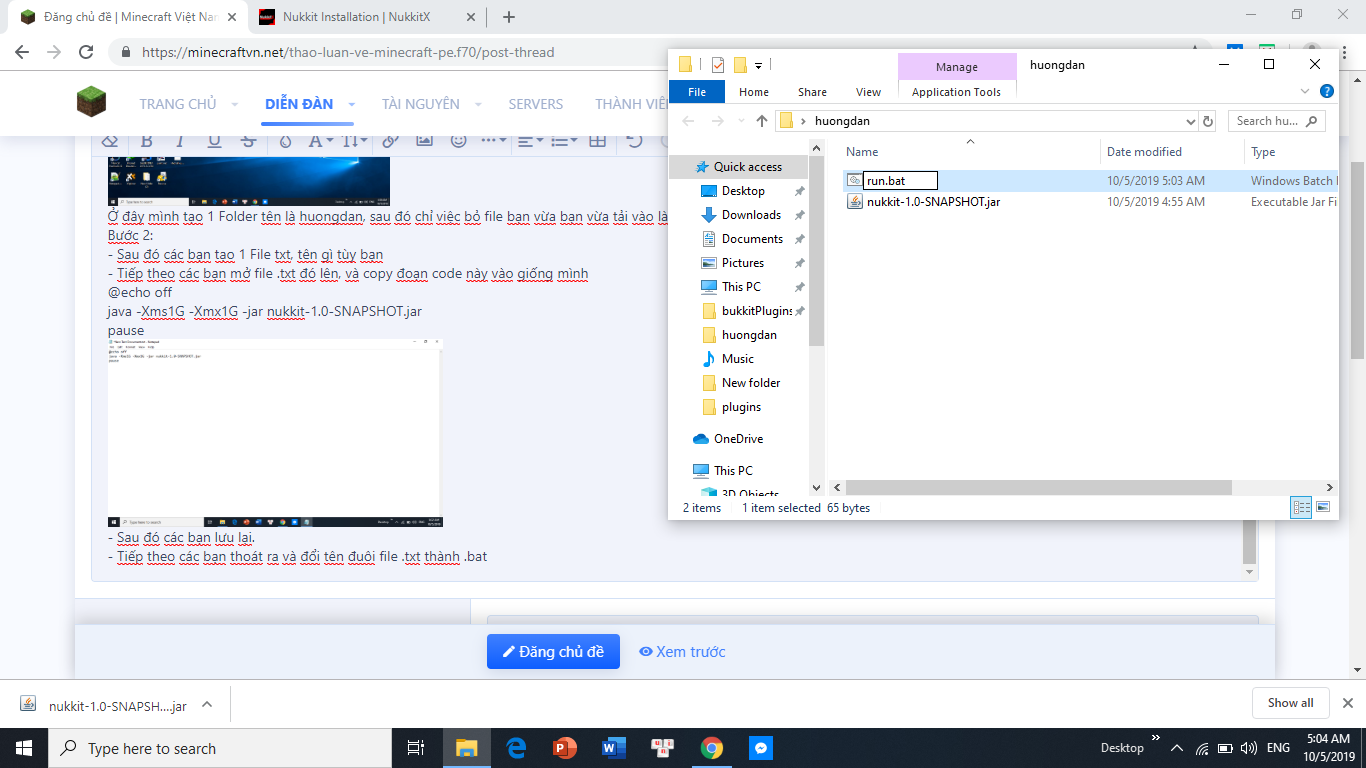This screenshot has width=1366, height=768.
Task: Open the more options ellipsis dropdown
Action: [x=494, y=141]
